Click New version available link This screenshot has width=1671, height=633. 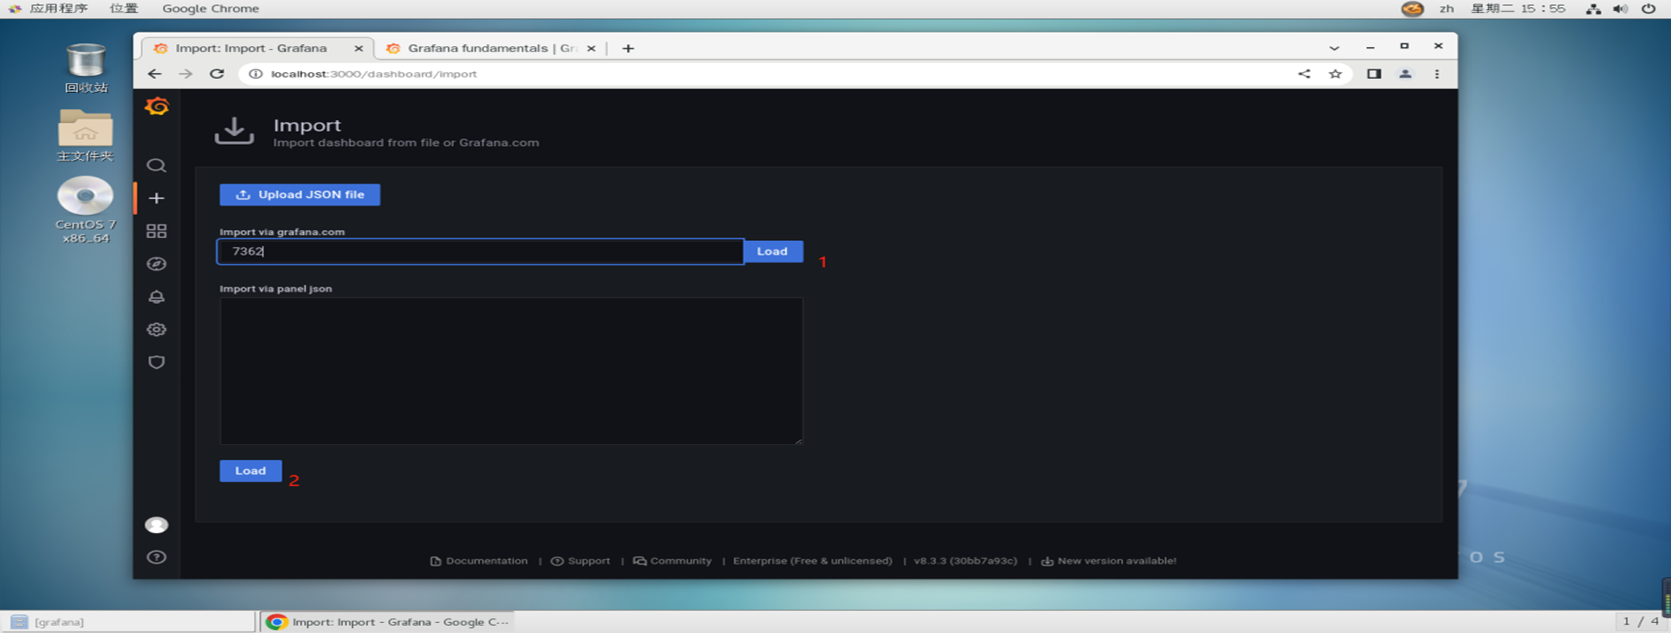(x=1108, y=561)
